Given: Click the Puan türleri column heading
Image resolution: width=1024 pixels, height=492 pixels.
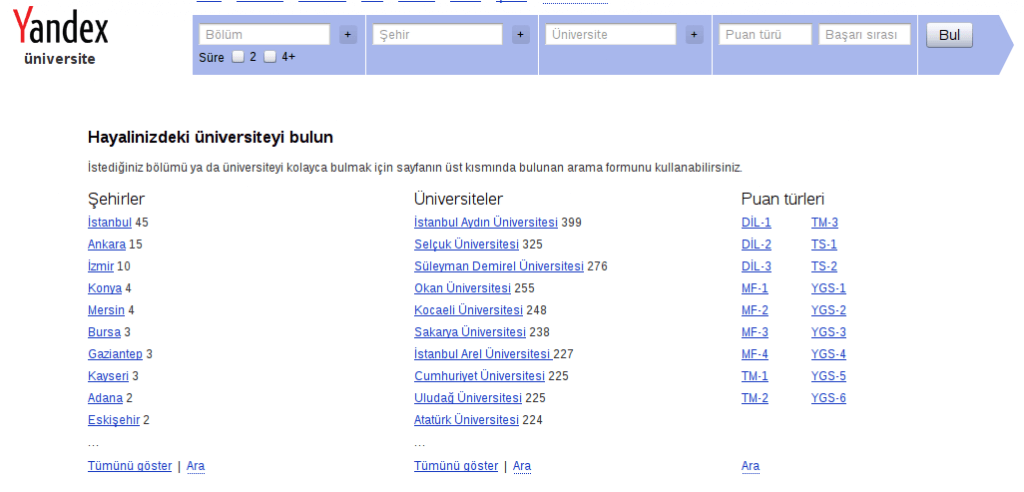Looking at the screenshot, I should coord(783,199).
